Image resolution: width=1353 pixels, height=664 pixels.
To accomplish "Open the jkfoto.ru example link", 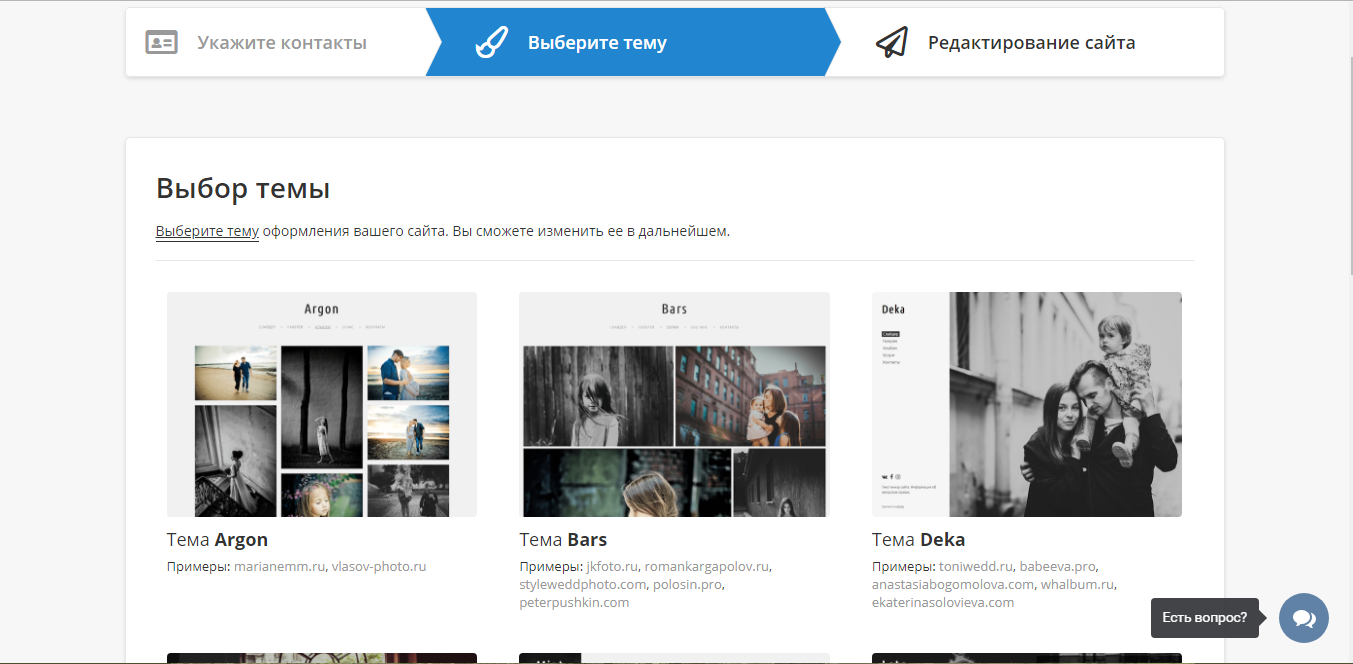I will (612, 566).
